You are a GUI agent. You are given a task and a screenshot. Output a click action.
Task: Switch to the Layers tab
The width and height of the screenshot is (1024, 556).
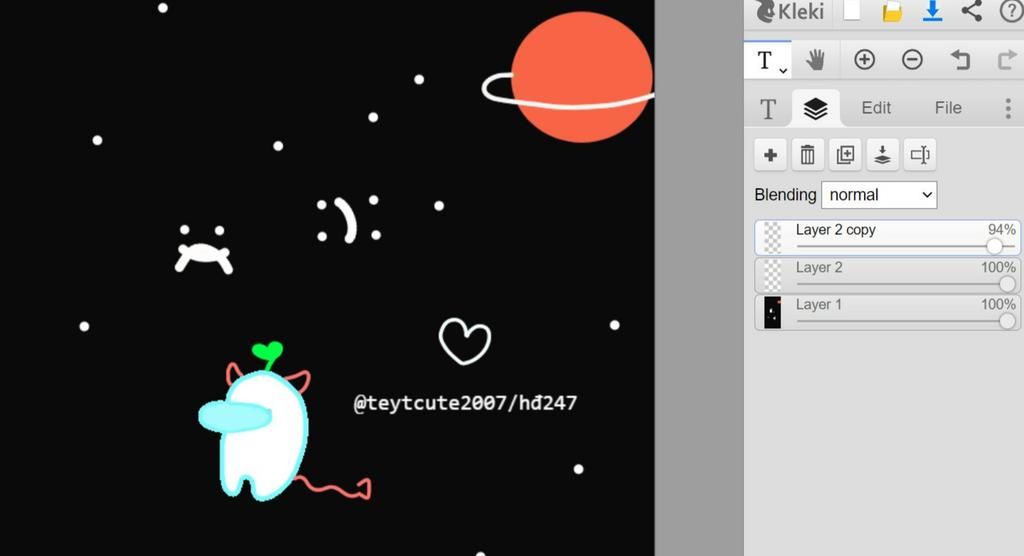pos(816,108)
